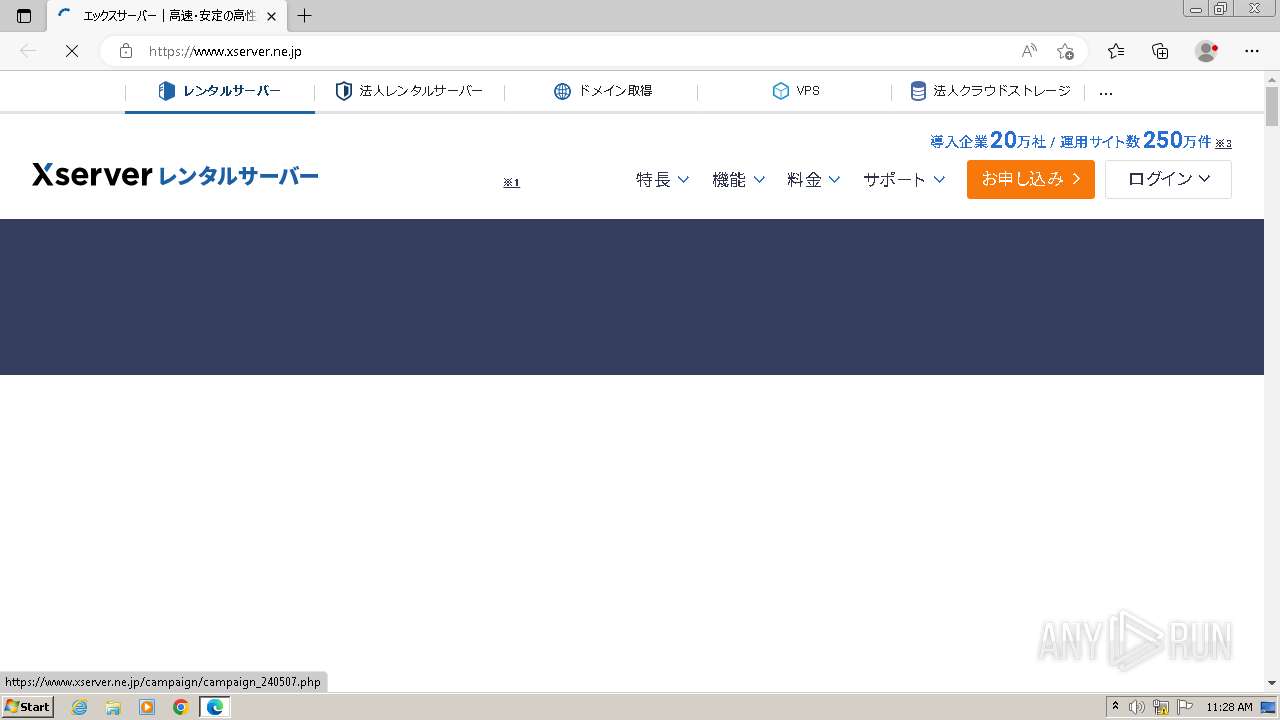
Task: Open the volume control tray icon
Action: coord(1137,707)
